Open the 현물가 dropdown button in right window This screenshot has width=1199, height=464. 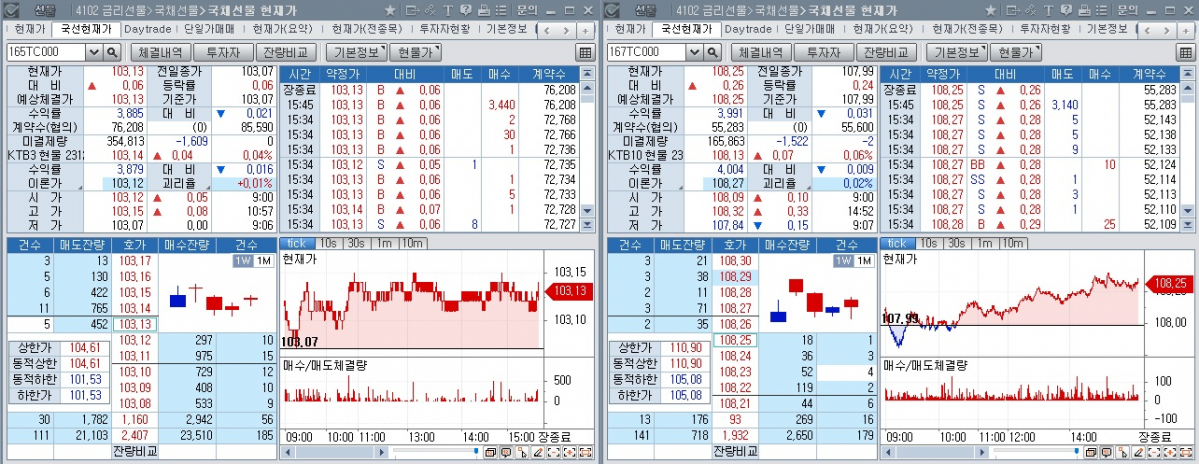(x=1015, y=52)
